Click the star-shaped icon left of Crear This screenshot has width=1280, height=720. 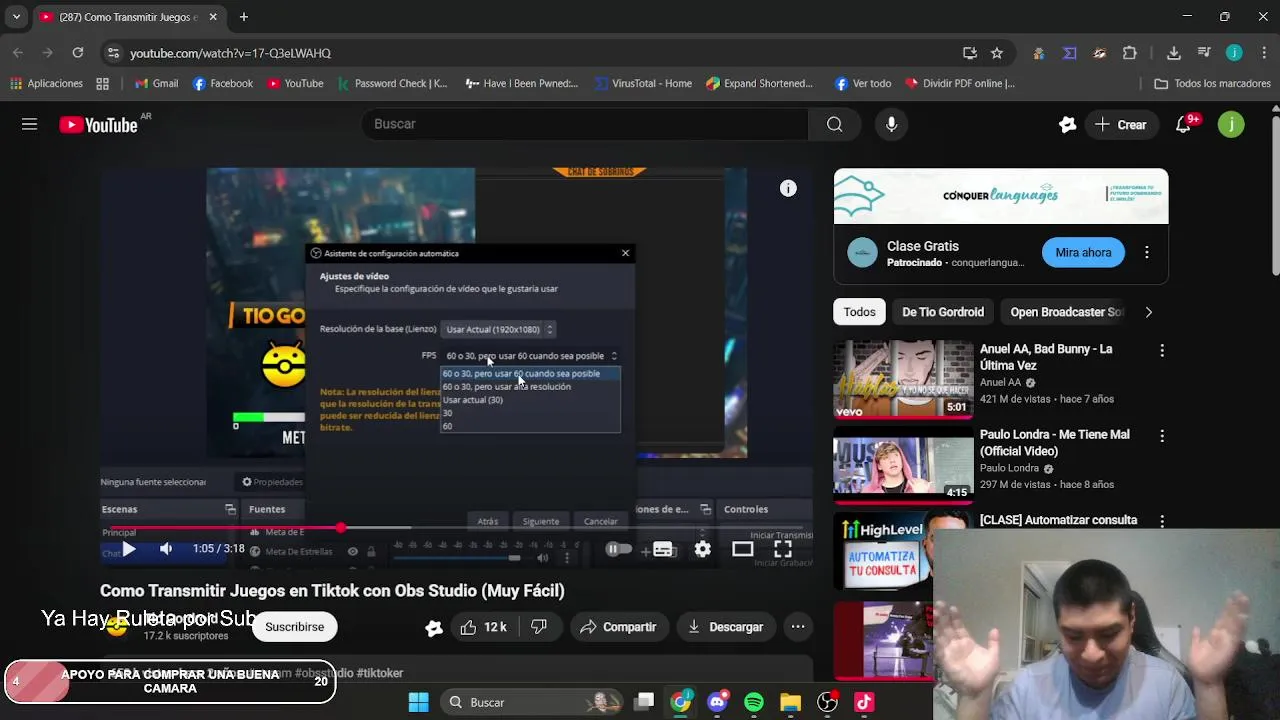click(x=1067, y=124)
